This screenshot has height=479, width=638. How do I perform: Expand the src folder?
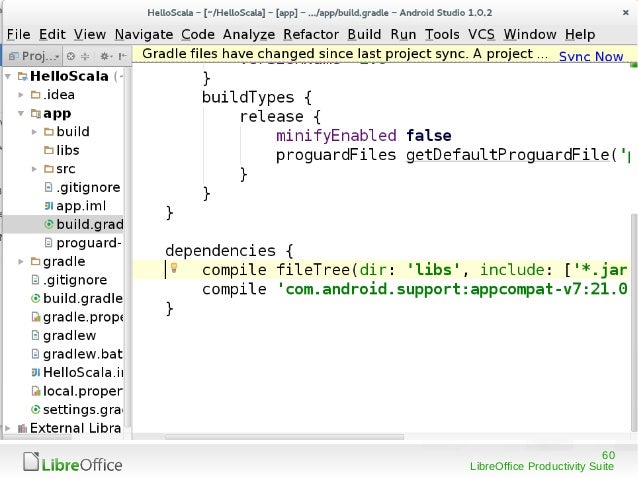point(34,169)
